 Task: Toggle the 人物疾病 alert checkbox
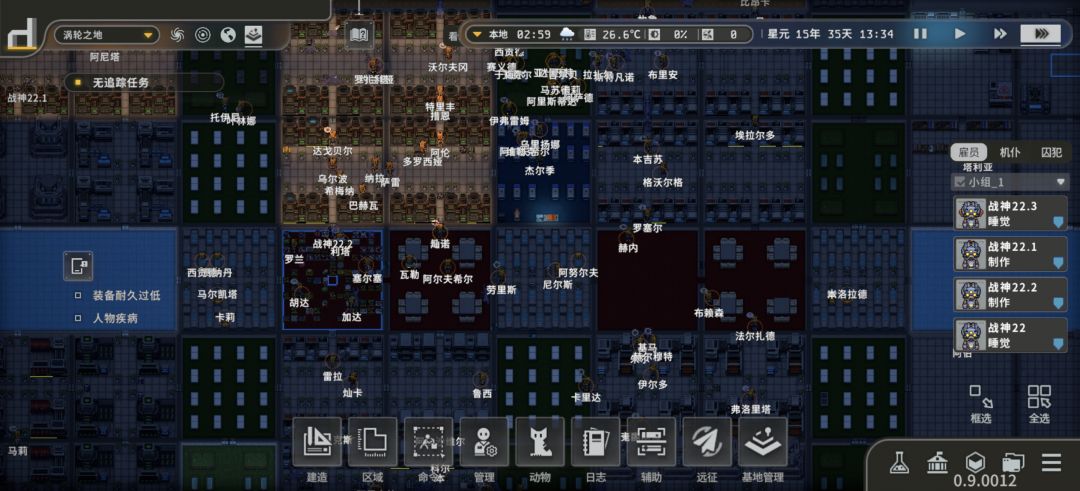tap(78, 318)
